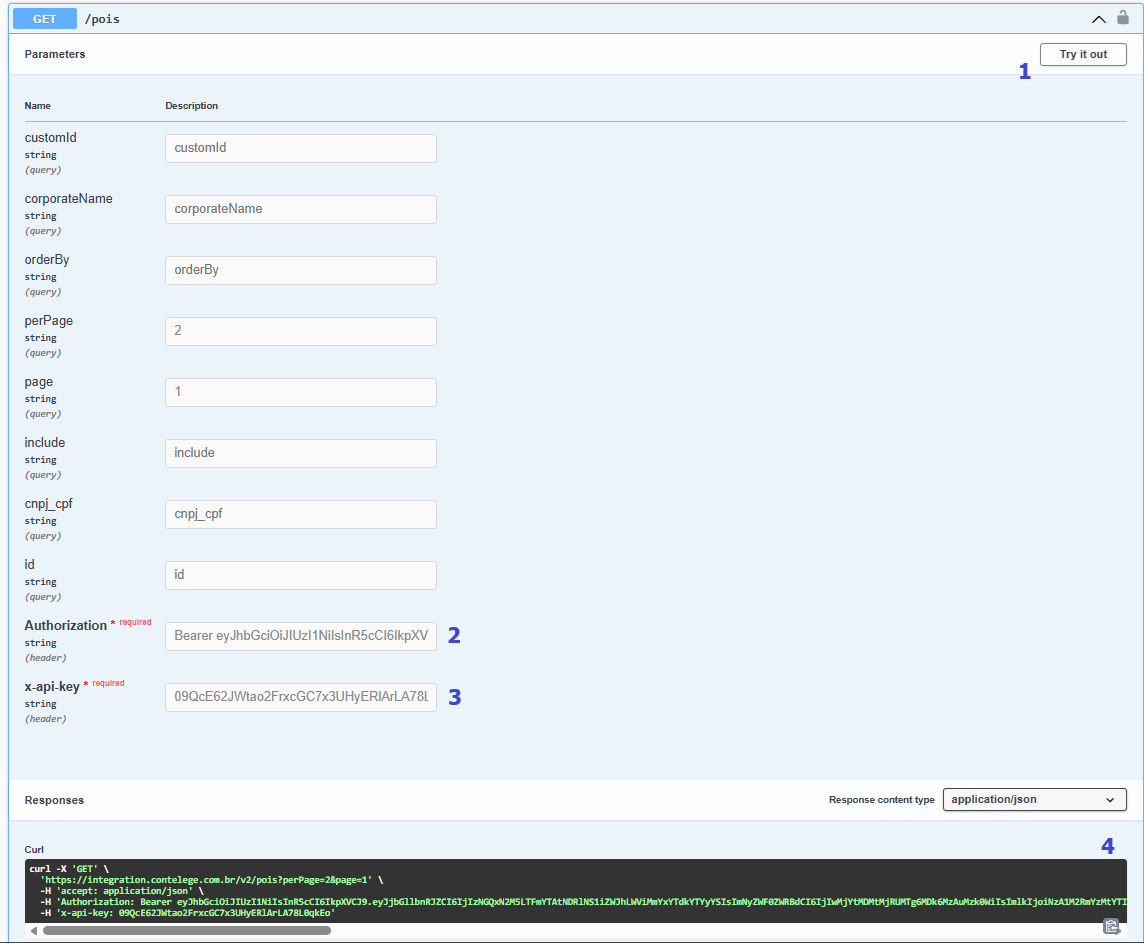Click the include parameter label
1144x944 pixels.
pyautogui.click(x=45, y=443)
